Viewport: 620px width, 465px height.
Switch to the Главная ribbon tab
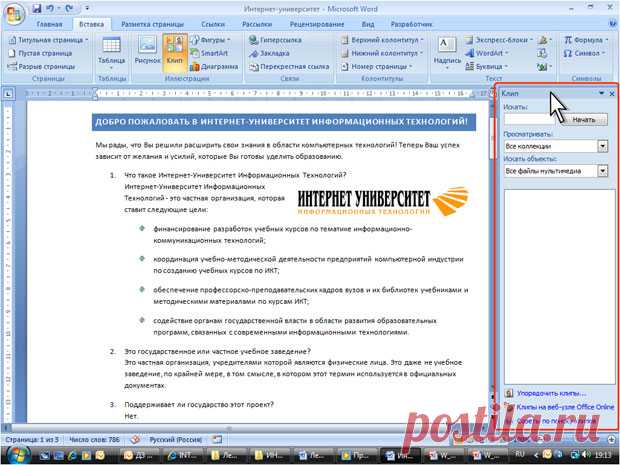[x=49, y=25]
